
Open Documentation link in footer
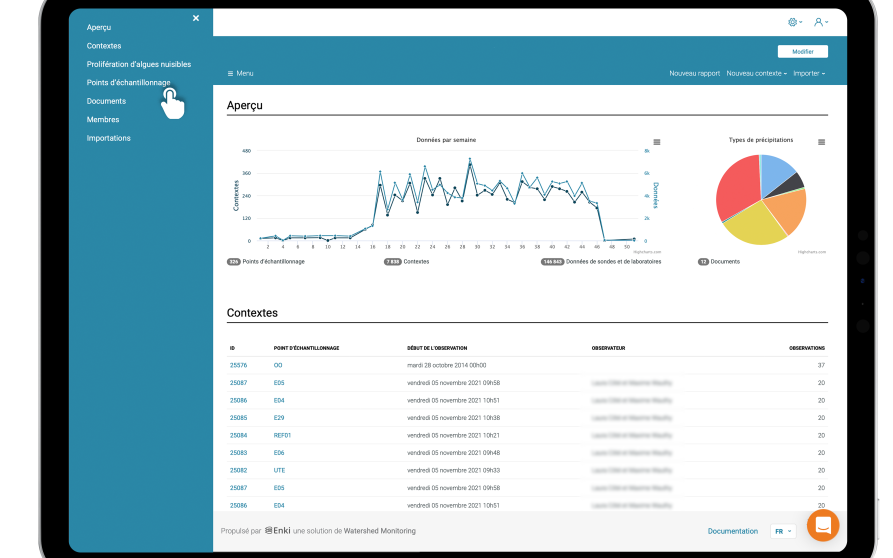(732, 531)
